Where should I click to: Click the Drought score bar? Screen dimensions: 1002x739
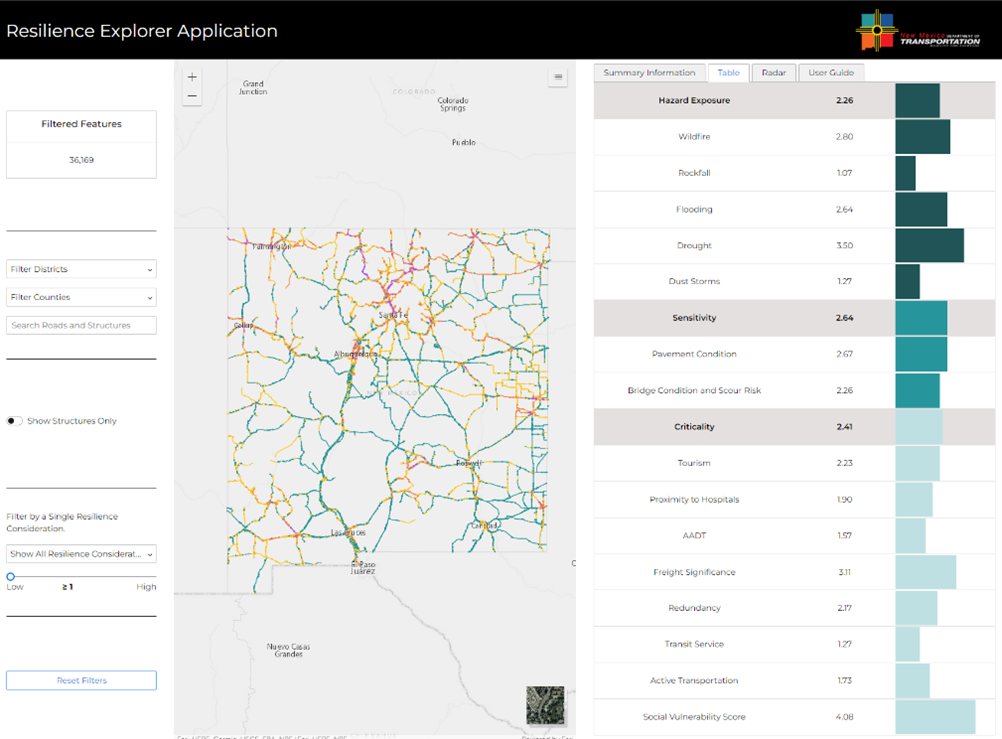pos(930,245)
